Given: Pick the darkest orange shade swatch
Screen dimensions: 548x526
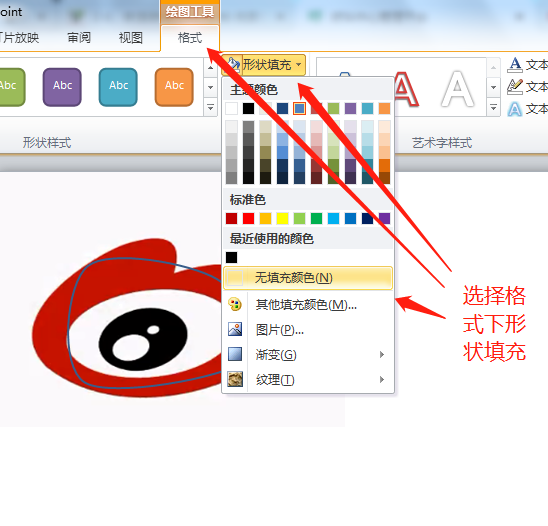Looking at the screenshot, I should click(384, 178).
